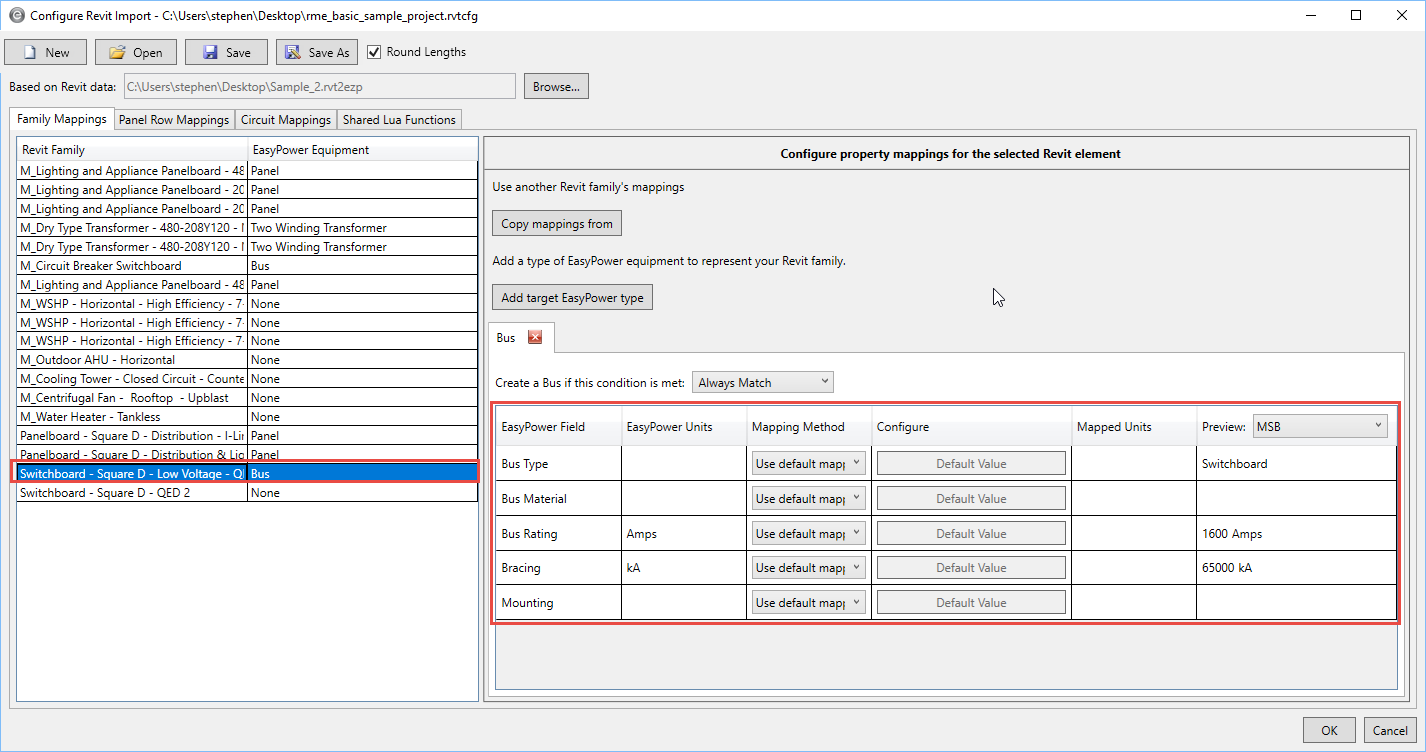Switch to Circuit Mappings tab

click(x=286, y=120)
